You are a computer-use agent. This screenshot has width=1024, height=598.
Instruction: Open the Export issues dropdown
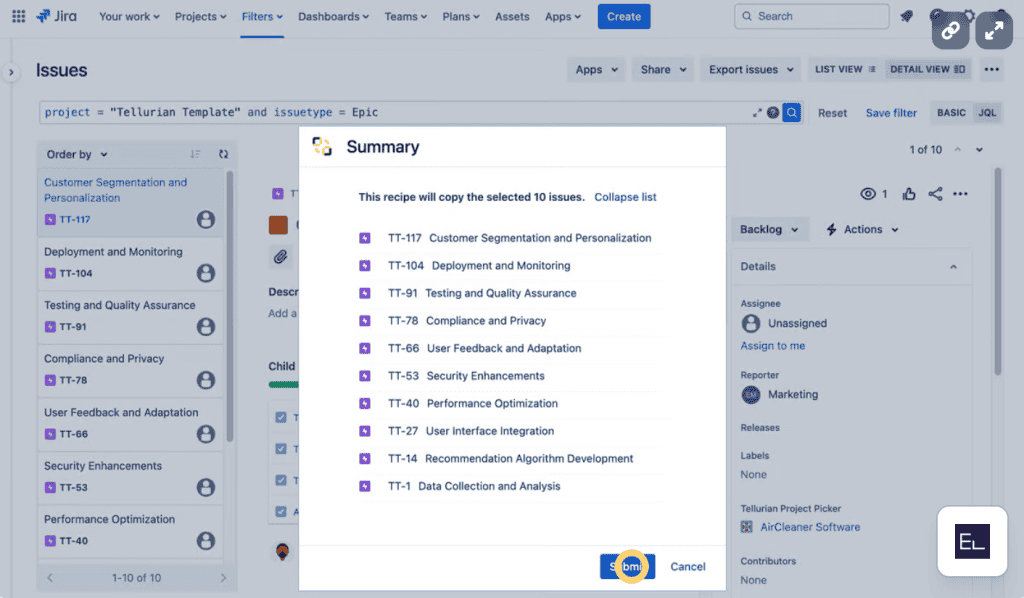point(751,69)
